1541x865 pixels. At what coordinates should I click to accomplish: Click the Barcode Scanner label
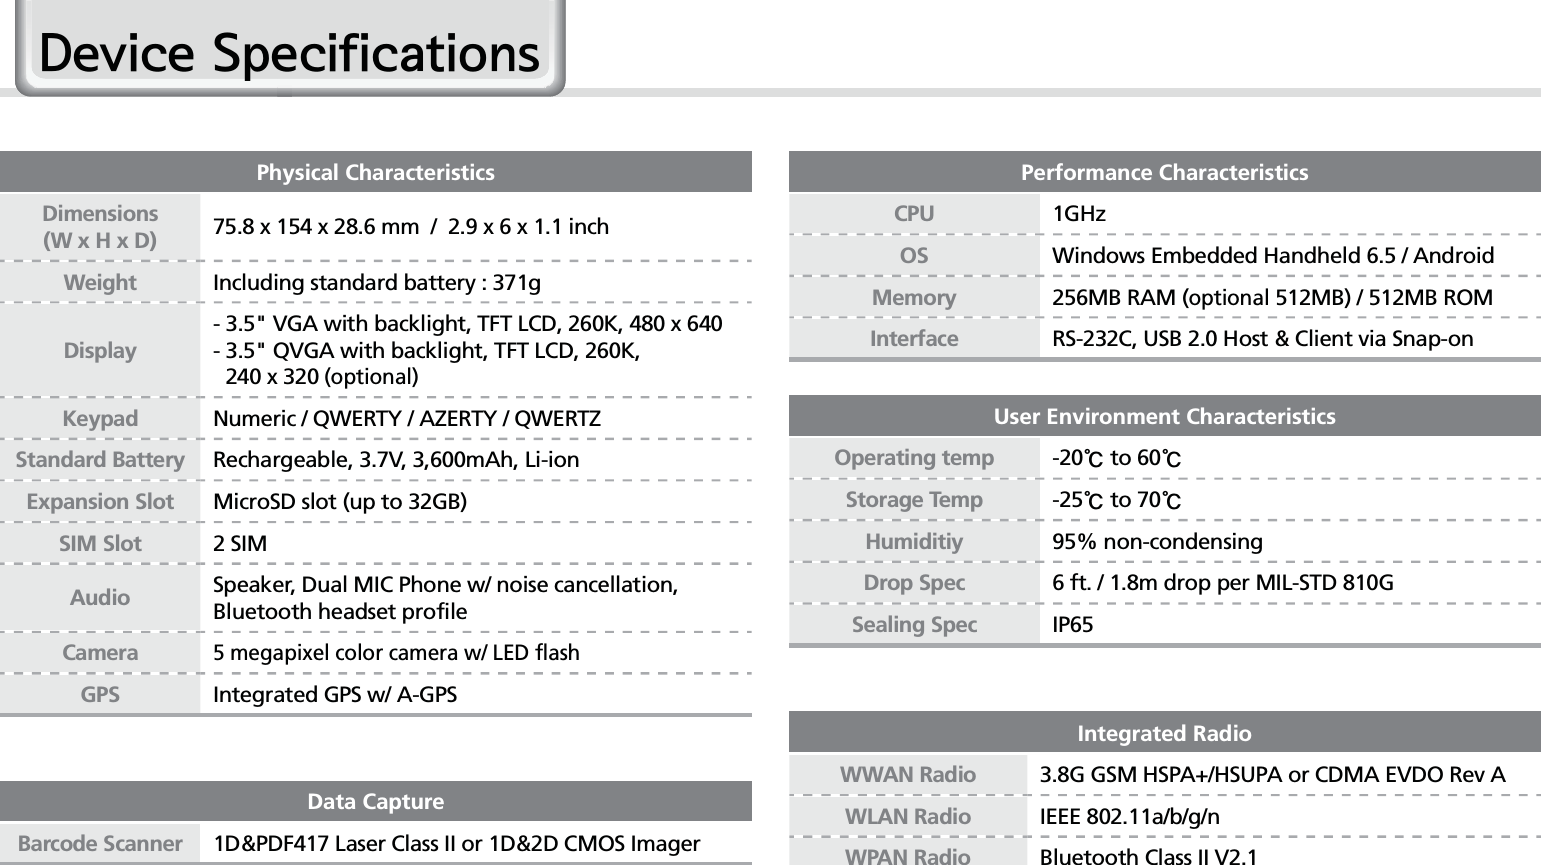click(100, 844)
